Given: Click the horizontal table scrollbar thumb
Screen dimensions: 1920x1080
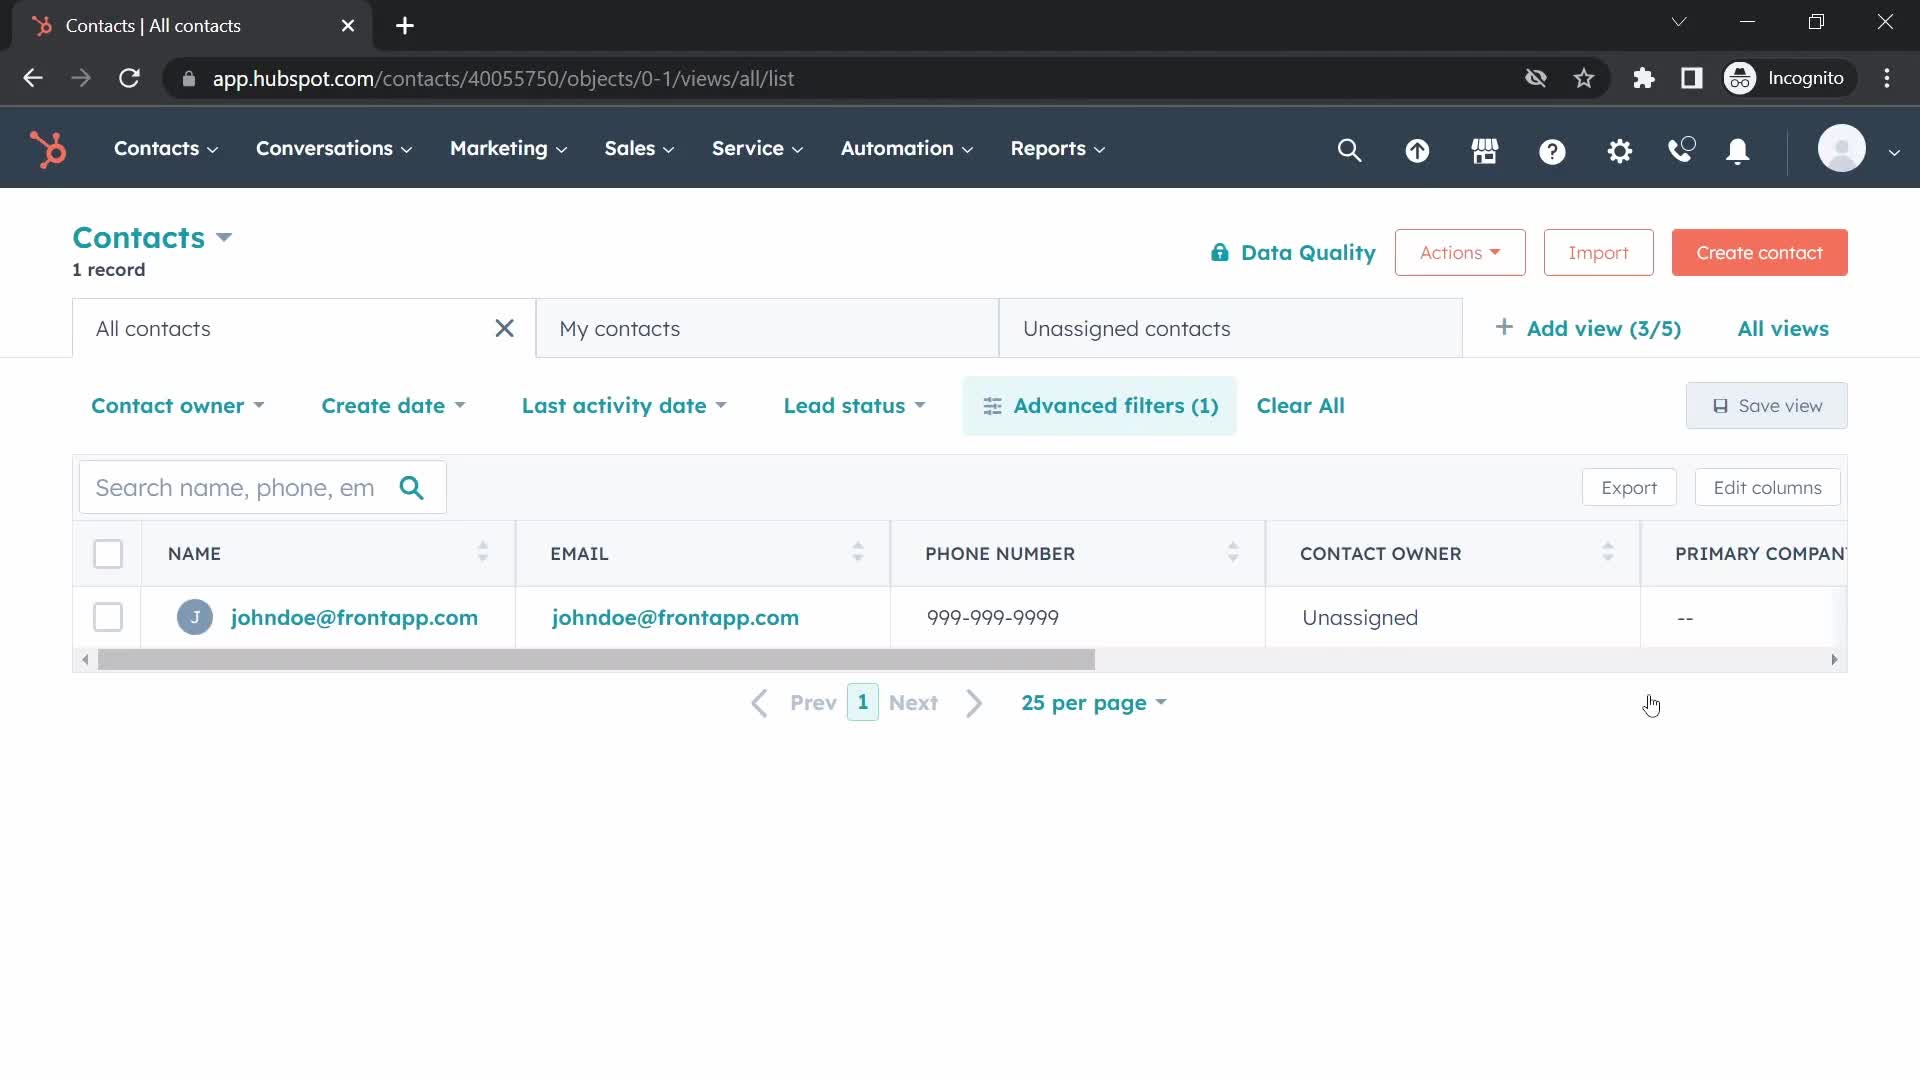Looking at the screenshot, I should pos(596,660).
